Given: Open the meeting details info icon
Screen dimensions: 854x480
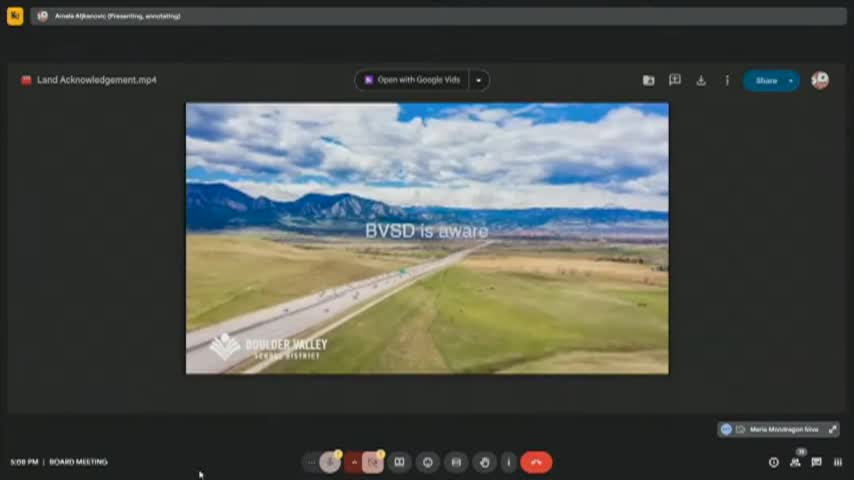Looking at the screenshot, I should coord(773,462).
